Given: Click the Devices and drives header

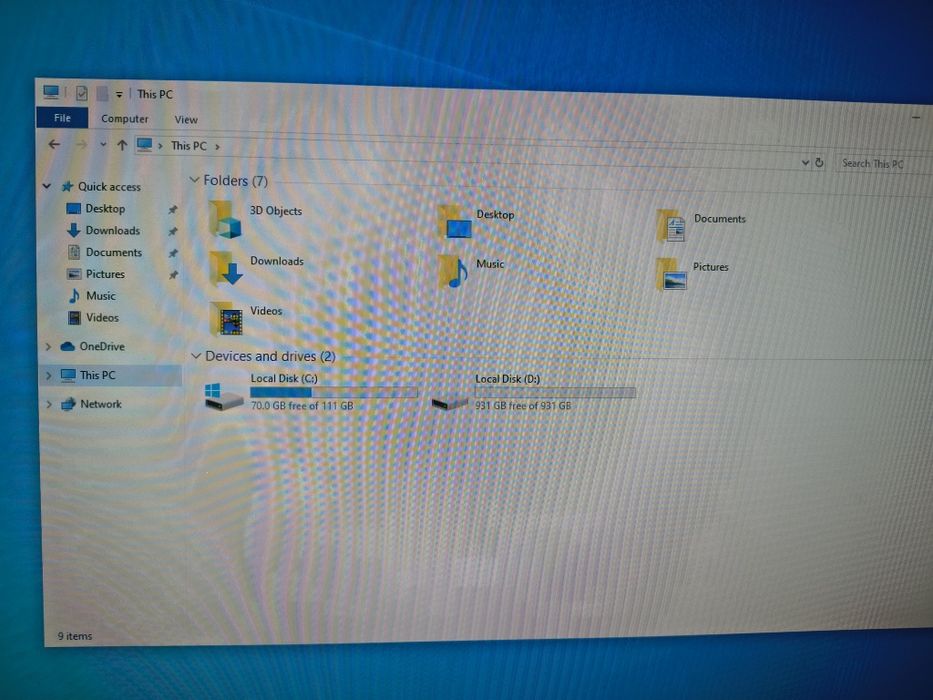Looking at the screenshot, I should 270,356.
